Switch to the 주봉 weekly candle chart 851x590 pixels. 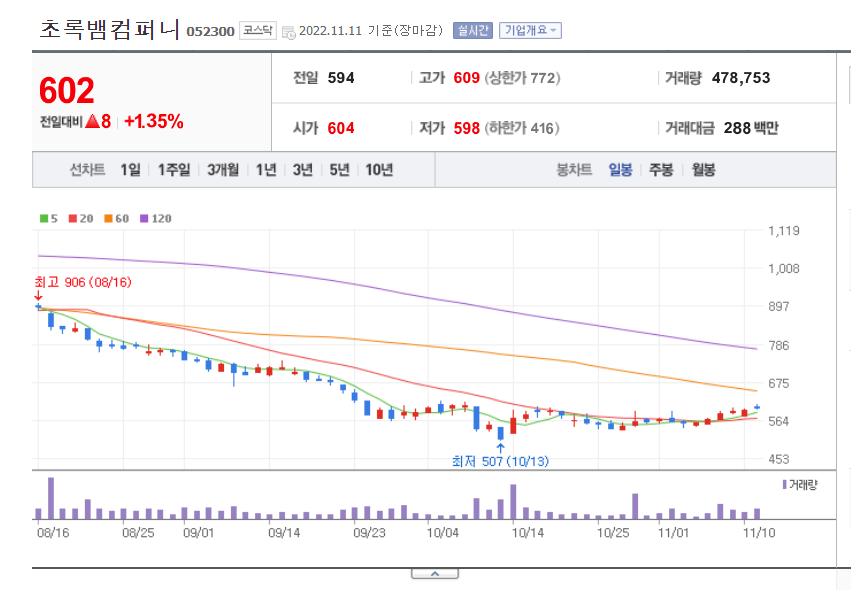(x=661, y=170)
